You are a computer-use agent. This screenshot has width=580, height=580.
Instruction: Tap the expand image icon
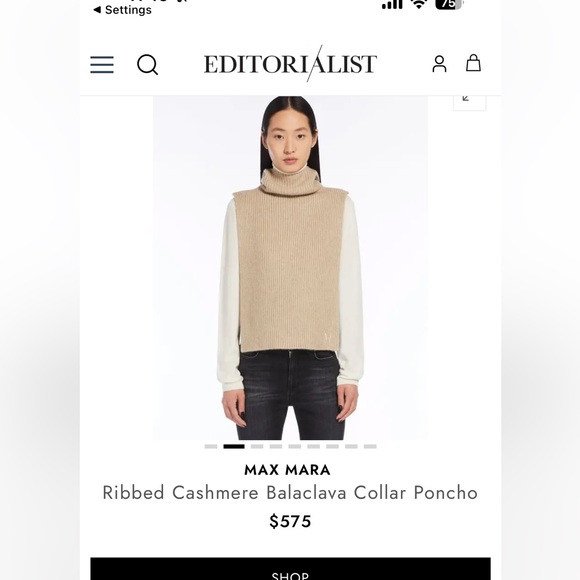tap(469, 102)
